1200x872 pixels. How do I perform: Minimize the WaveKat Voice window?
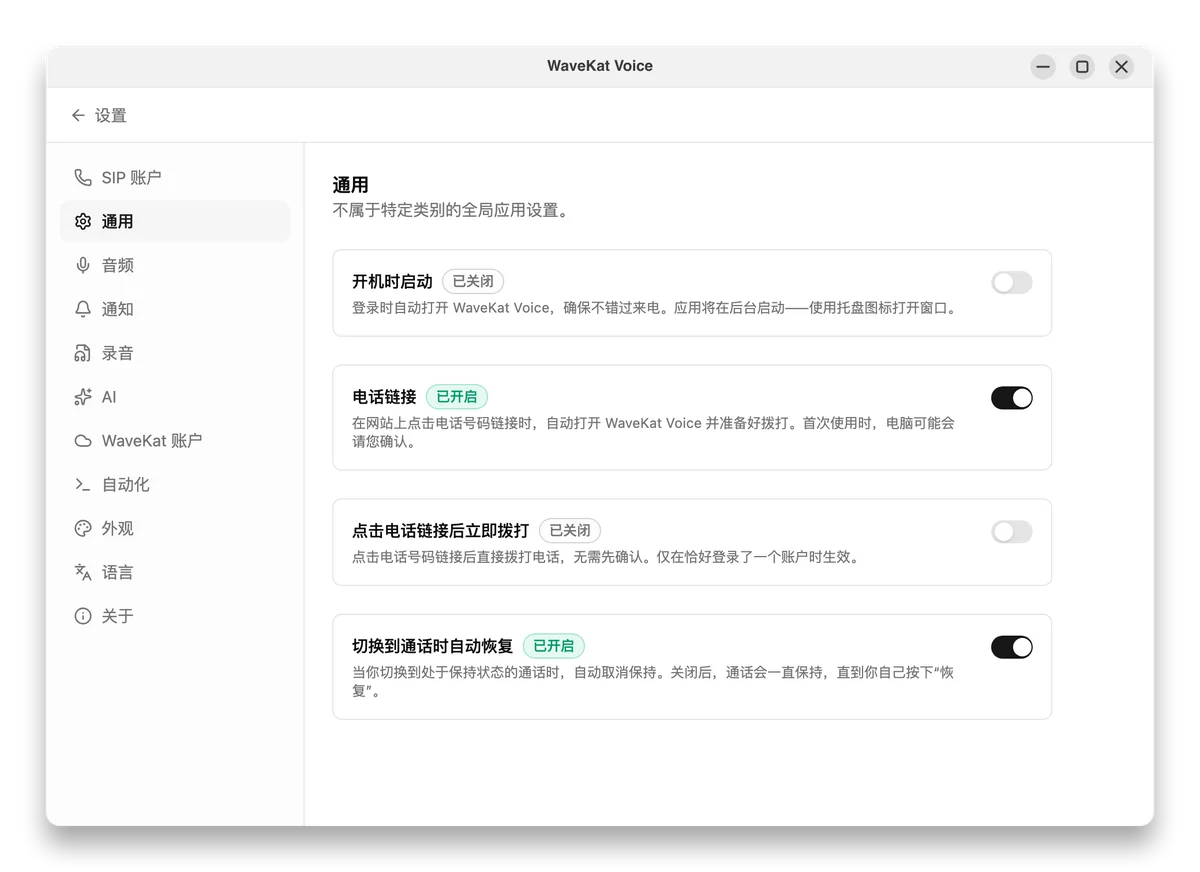1043,67
